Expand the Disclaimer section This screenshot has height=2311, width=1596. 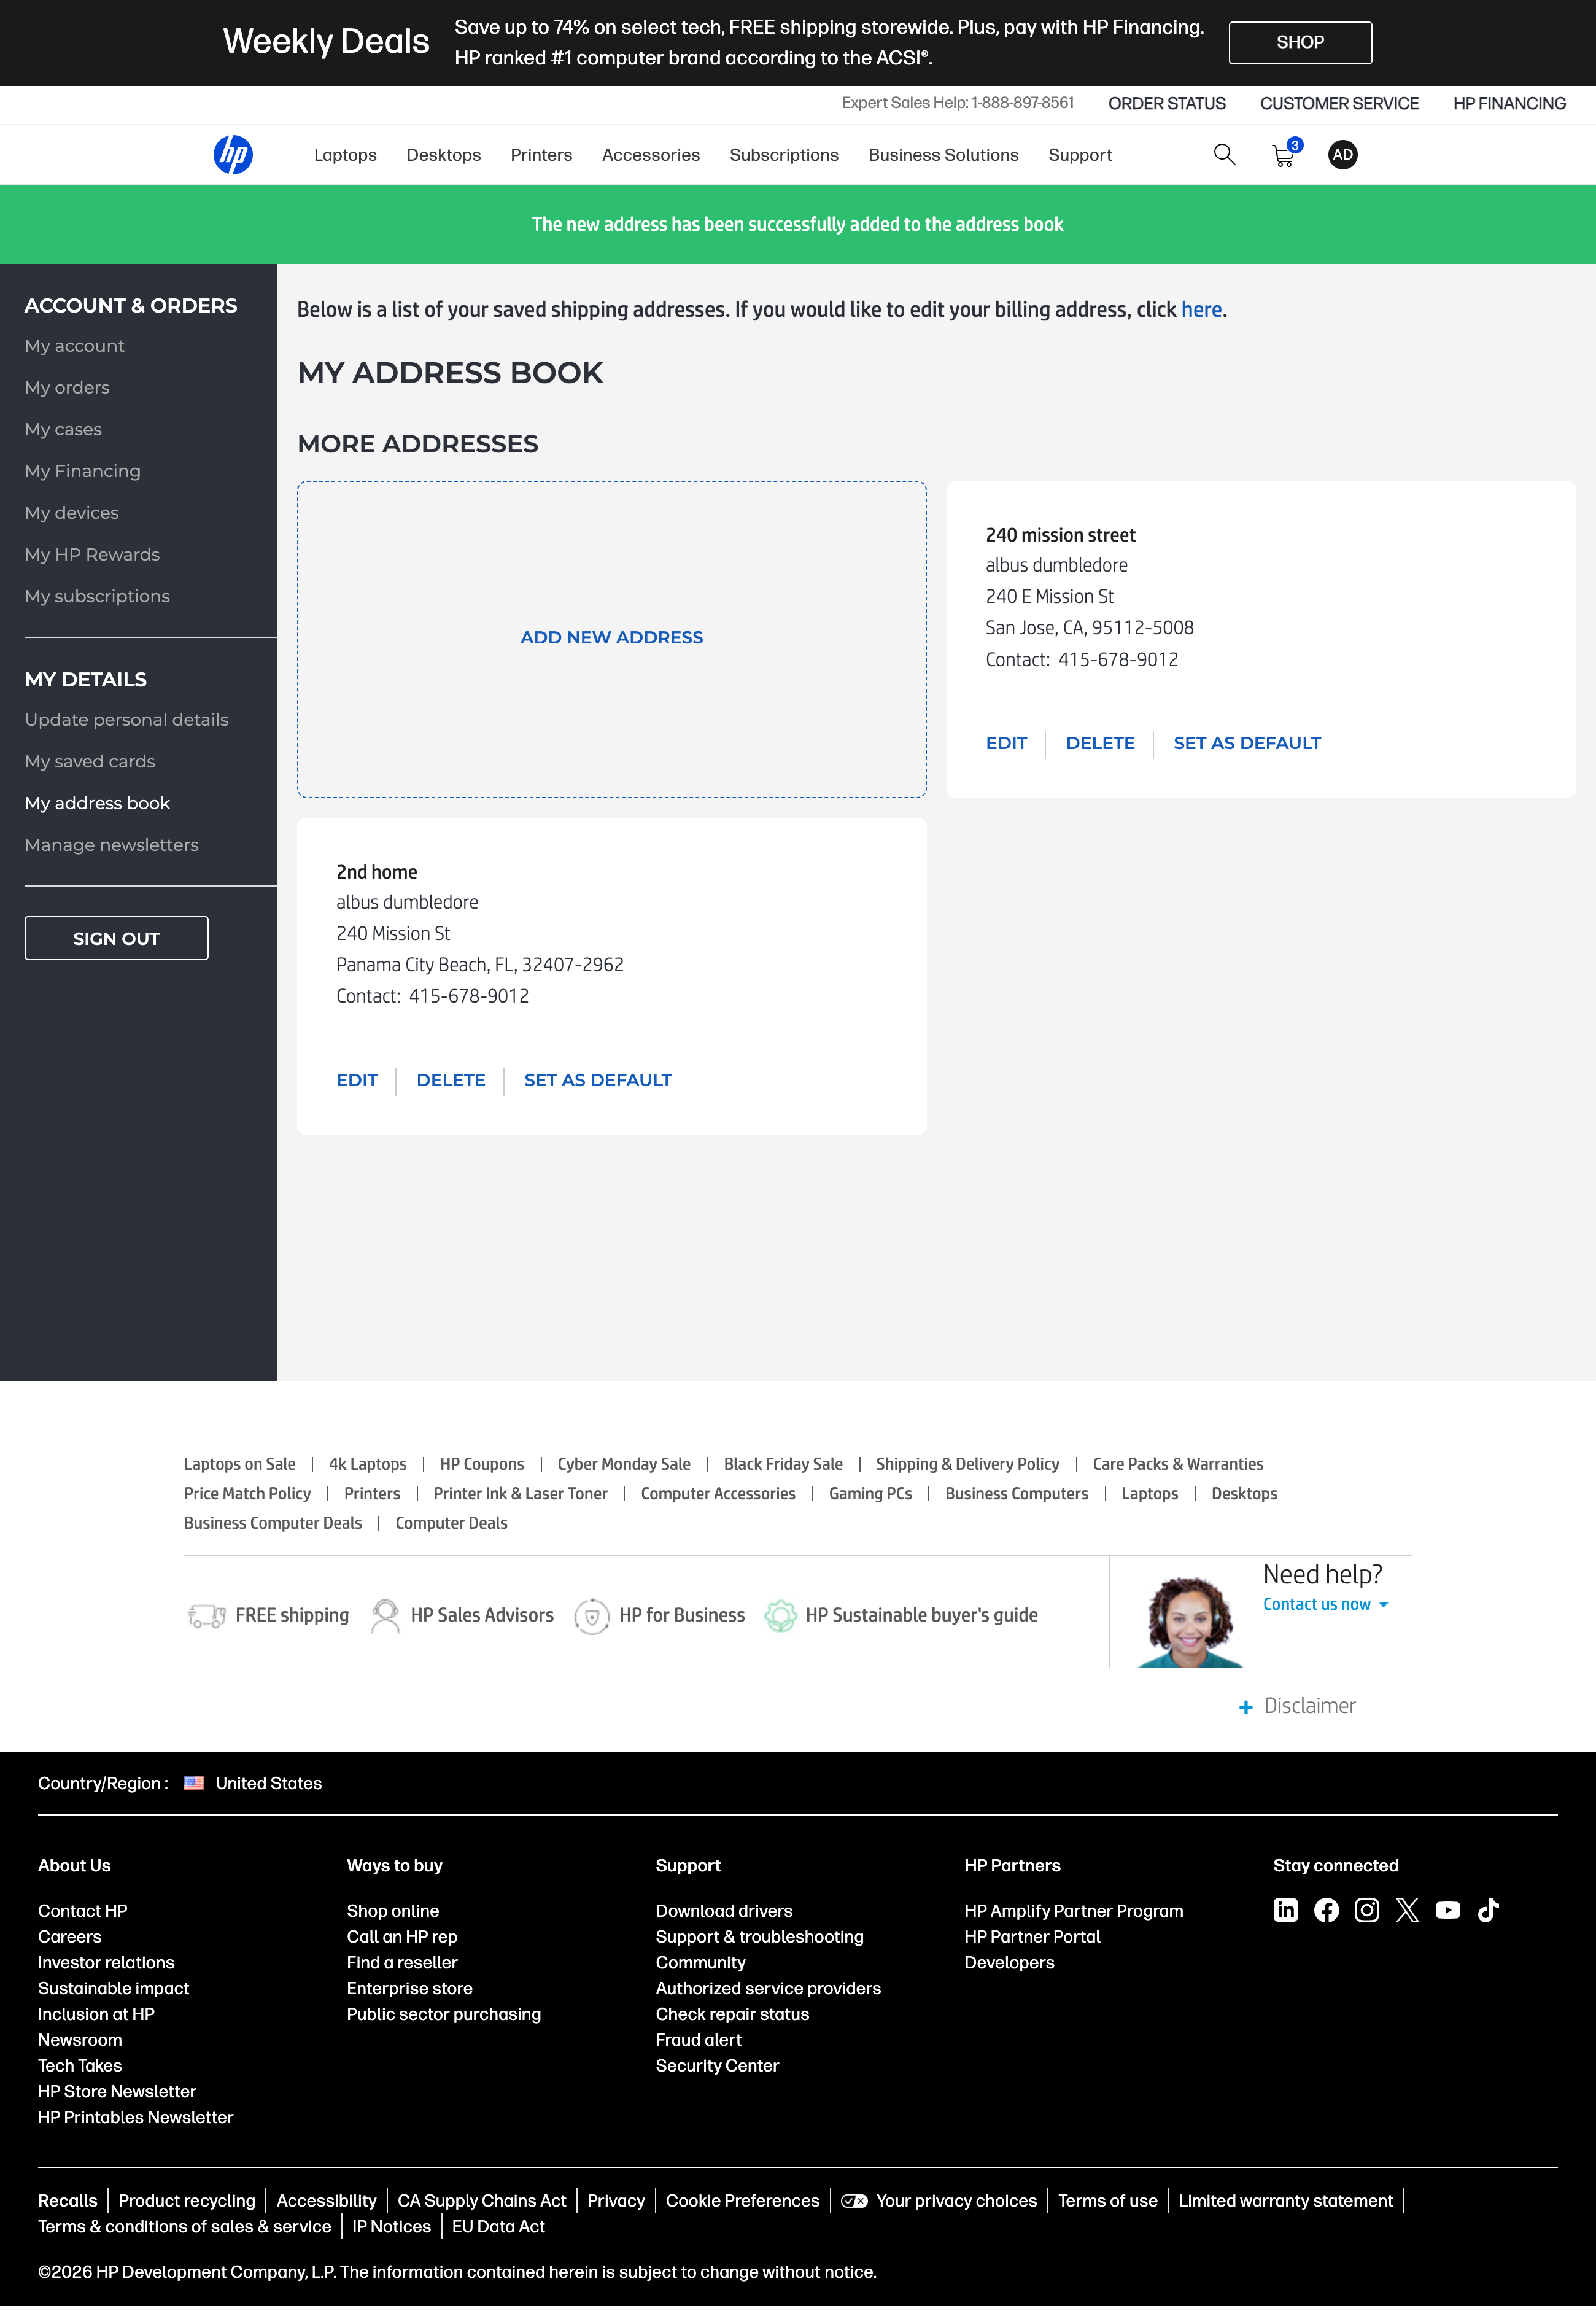[x=1297, y=1706]
